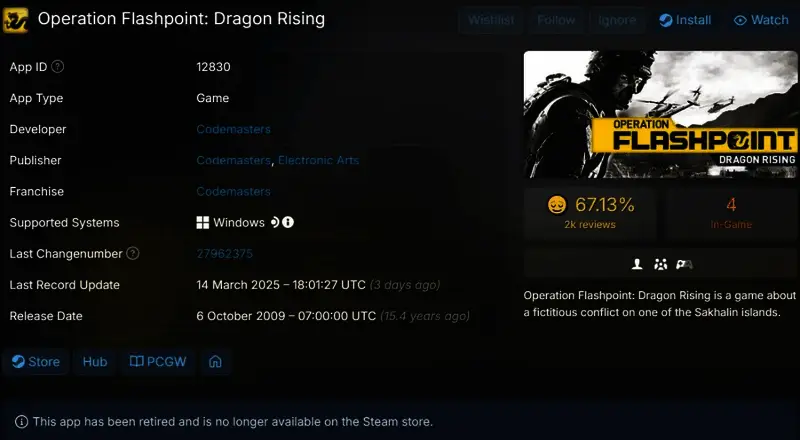Click the Dragon Rising cover image

(x=660, y=114)
